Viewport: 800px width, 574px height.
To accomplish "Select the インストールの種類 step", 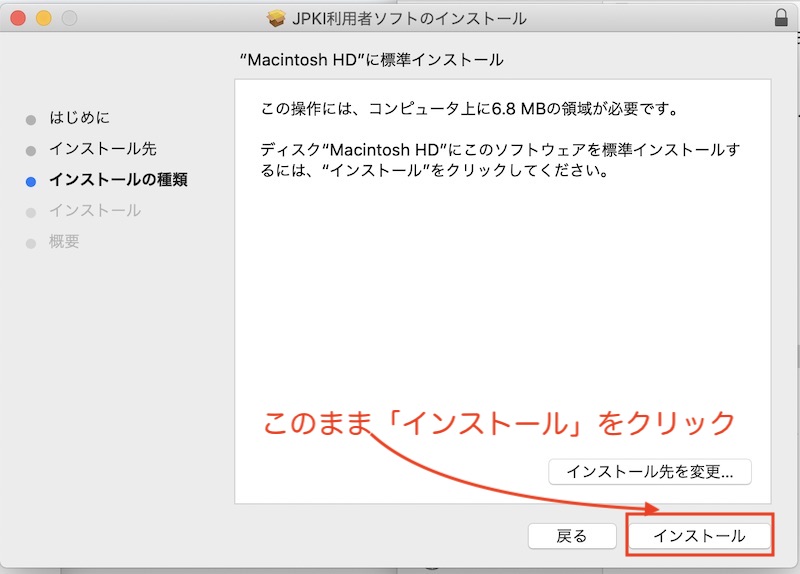I will tap(118, 180).
